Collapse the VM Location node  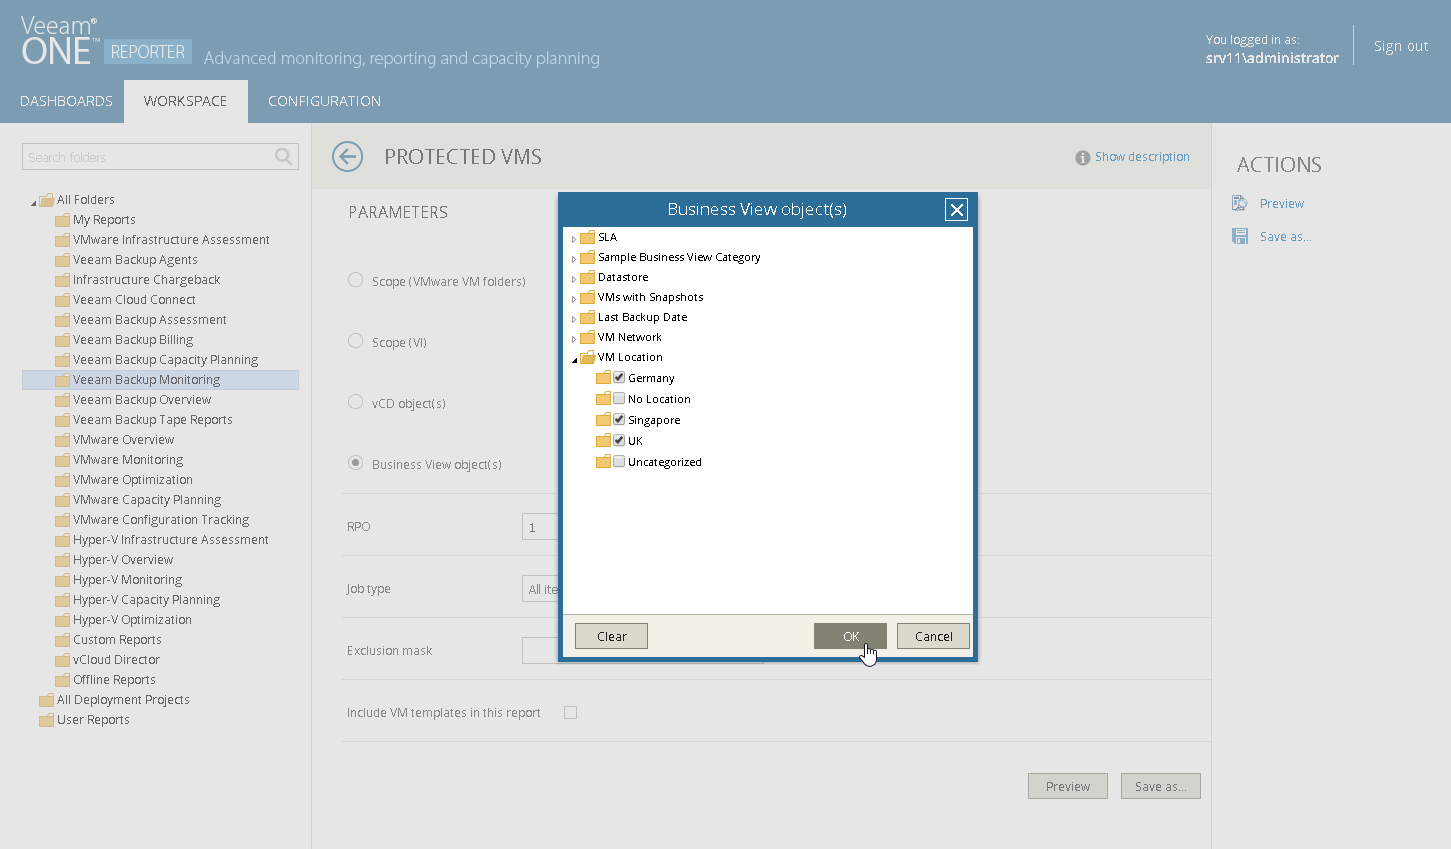pyautogui.click(x=574, y=359)
